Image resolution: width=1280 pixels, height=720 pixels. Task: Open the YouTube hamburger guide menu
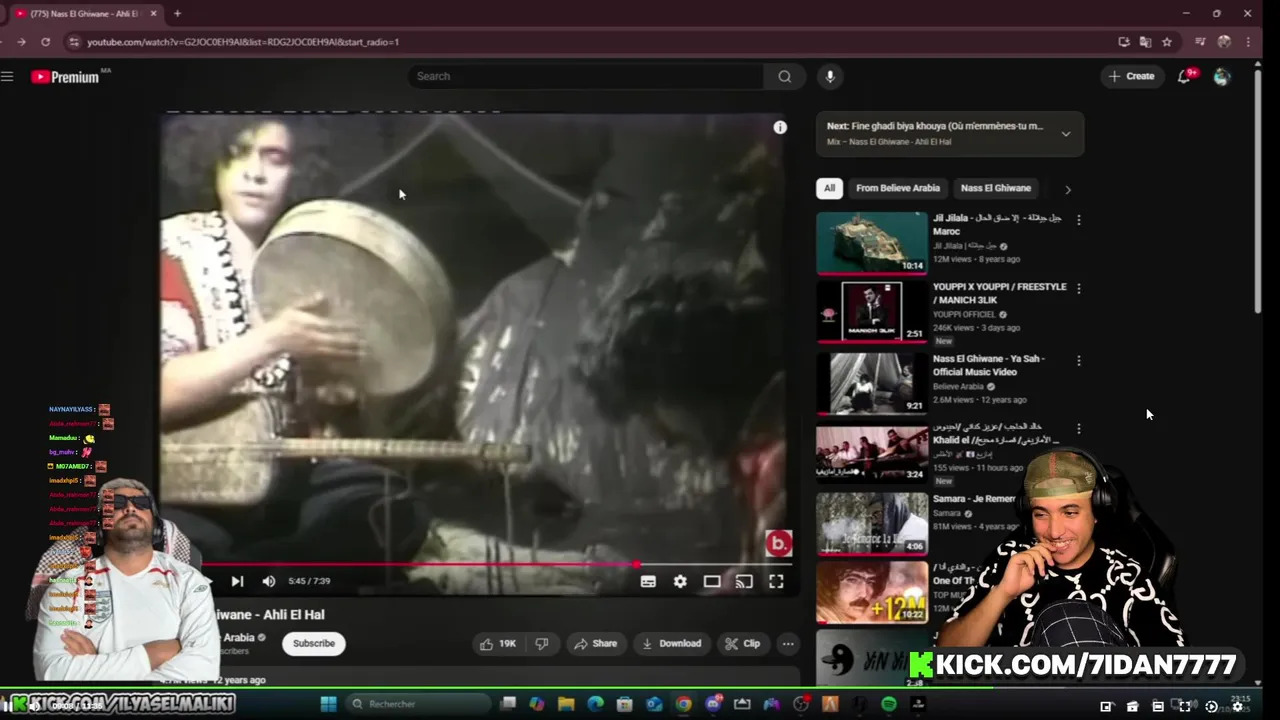coord(7,76)
